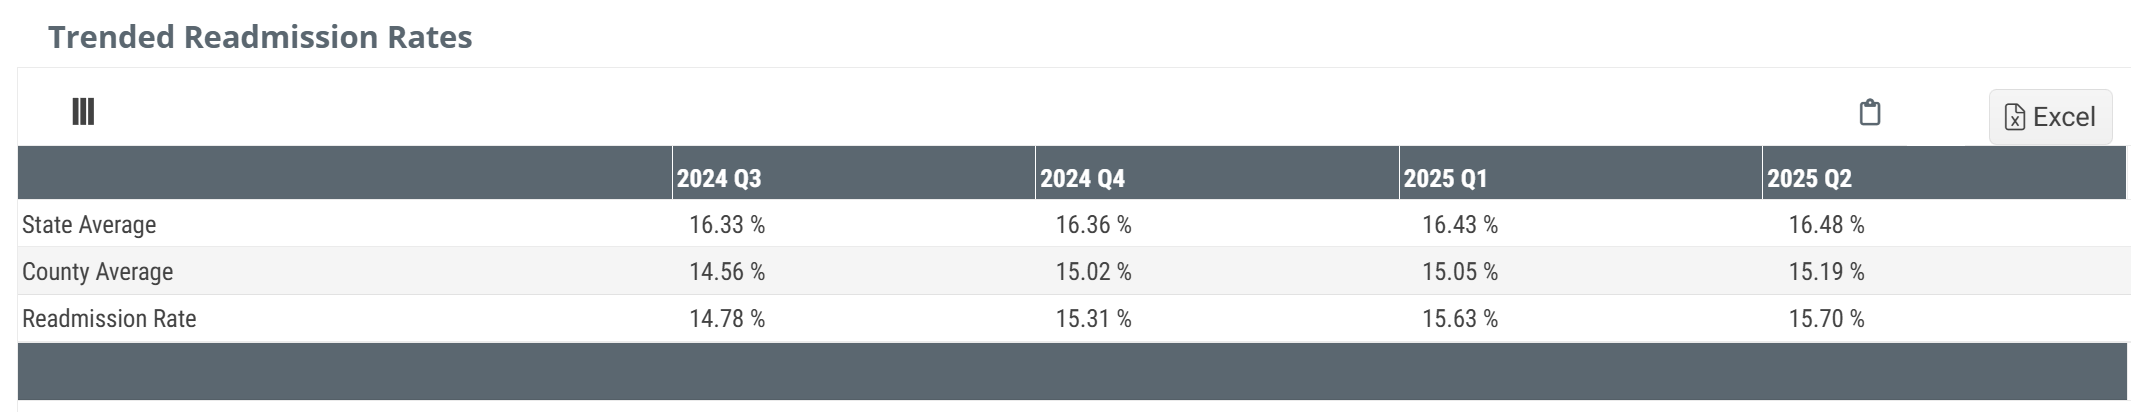The width and height of the screenshot is (2131, 412).
Task: Select the 16.36 % State Average cell
Action: (x=1093, y=225)
